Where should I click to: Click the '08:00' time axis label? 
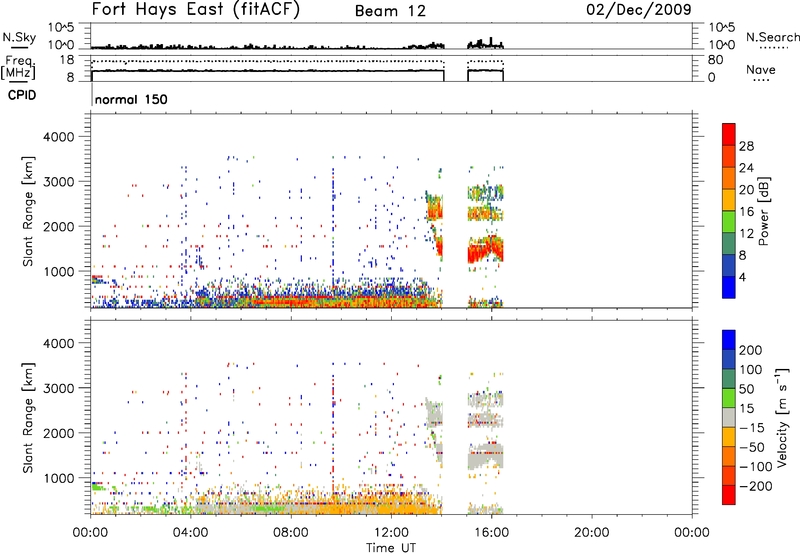click(x=291, y=533)
